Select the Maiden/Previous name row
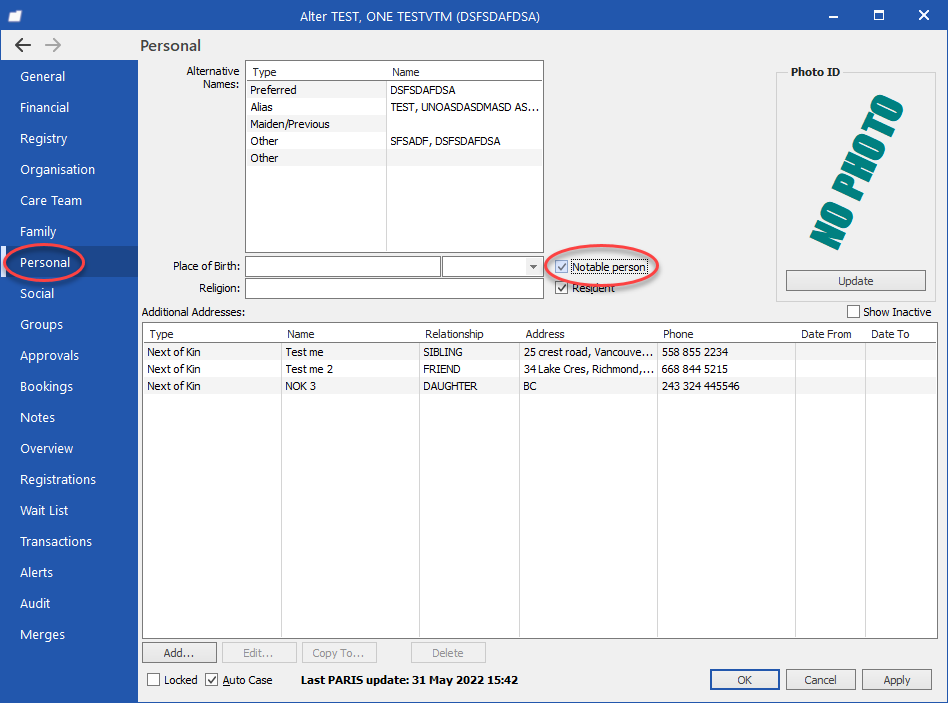Viewport: 948px width, 703px height. click(394, 124)
